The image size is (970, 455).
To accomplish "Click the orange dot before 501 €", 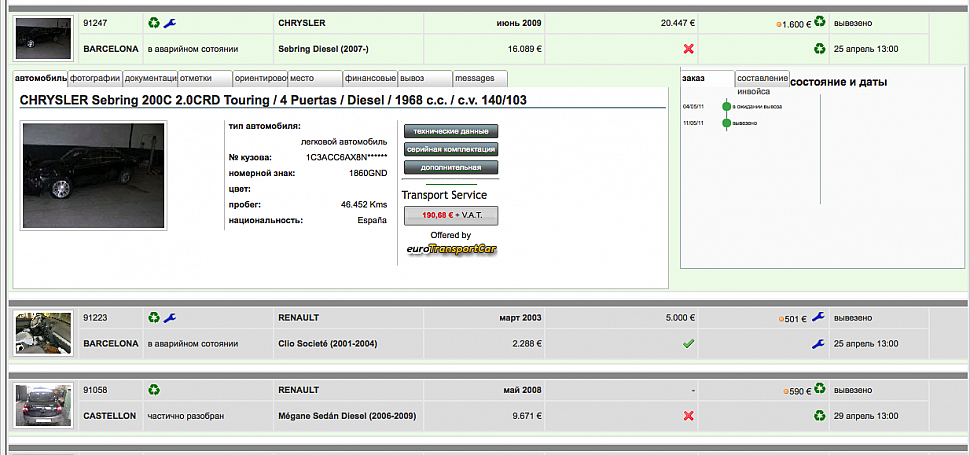I will (x=781, y=320).
